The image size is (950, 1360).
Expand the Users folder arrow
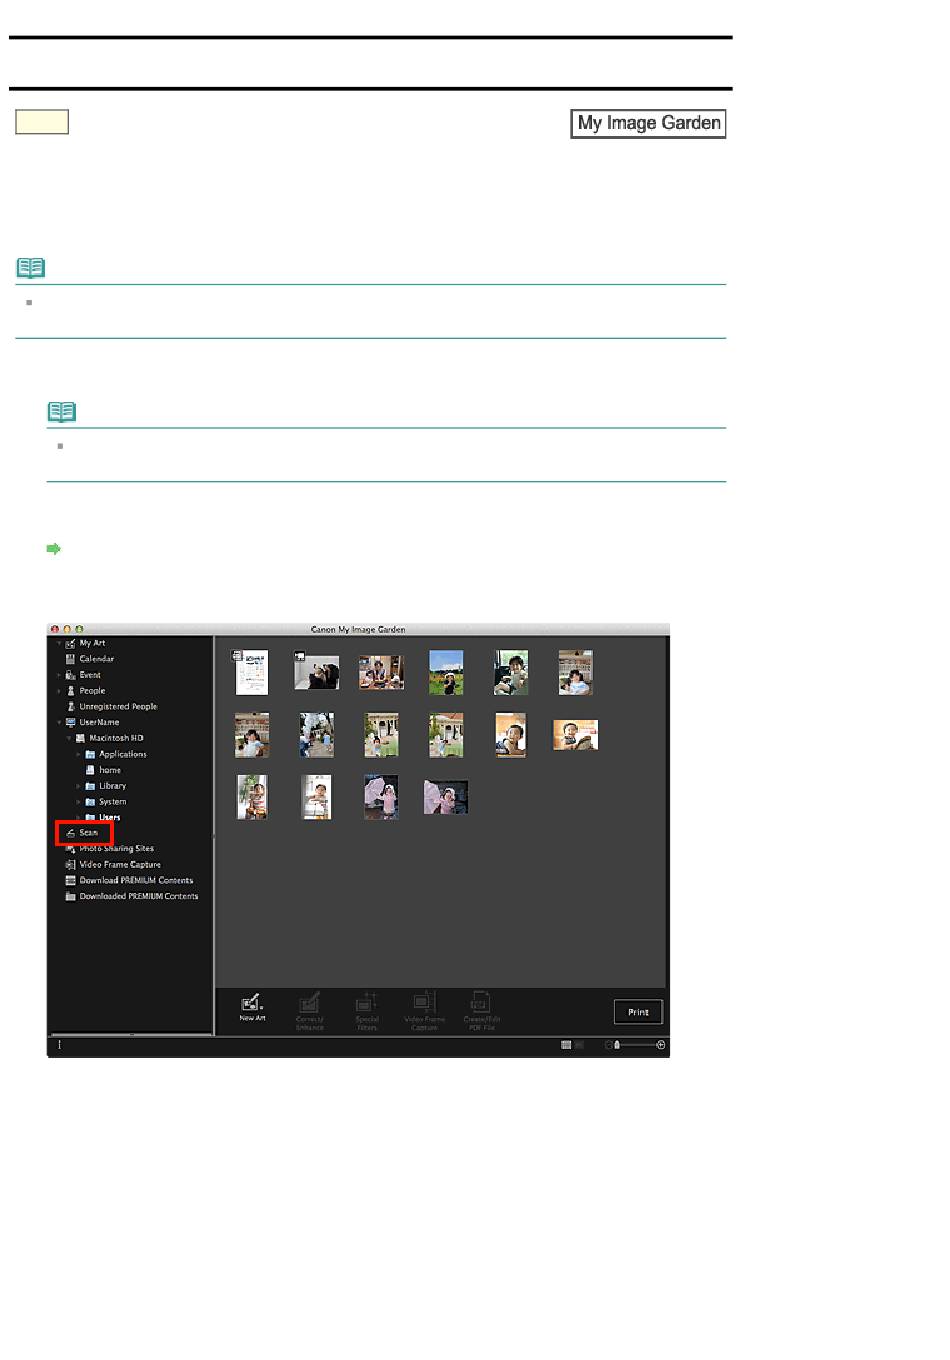(x=79, y=817)
